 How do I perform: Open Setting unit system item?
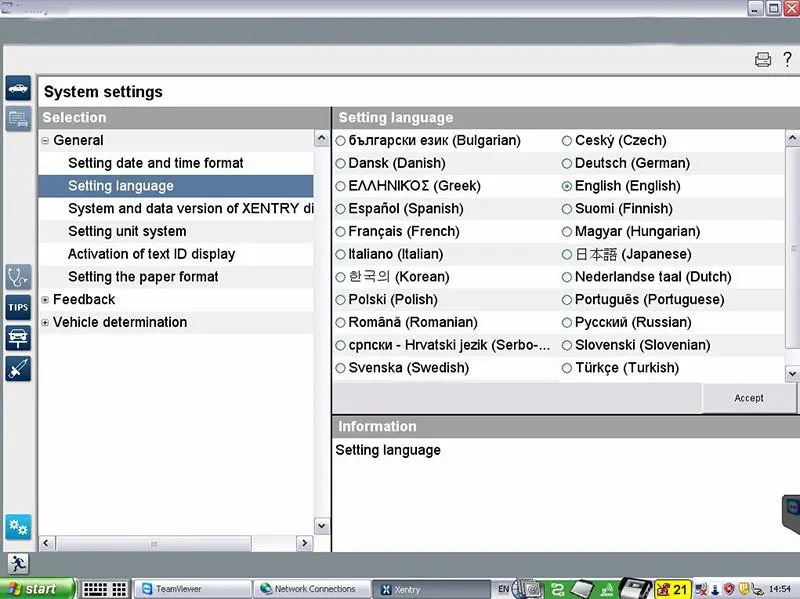(x=127, y=232)
